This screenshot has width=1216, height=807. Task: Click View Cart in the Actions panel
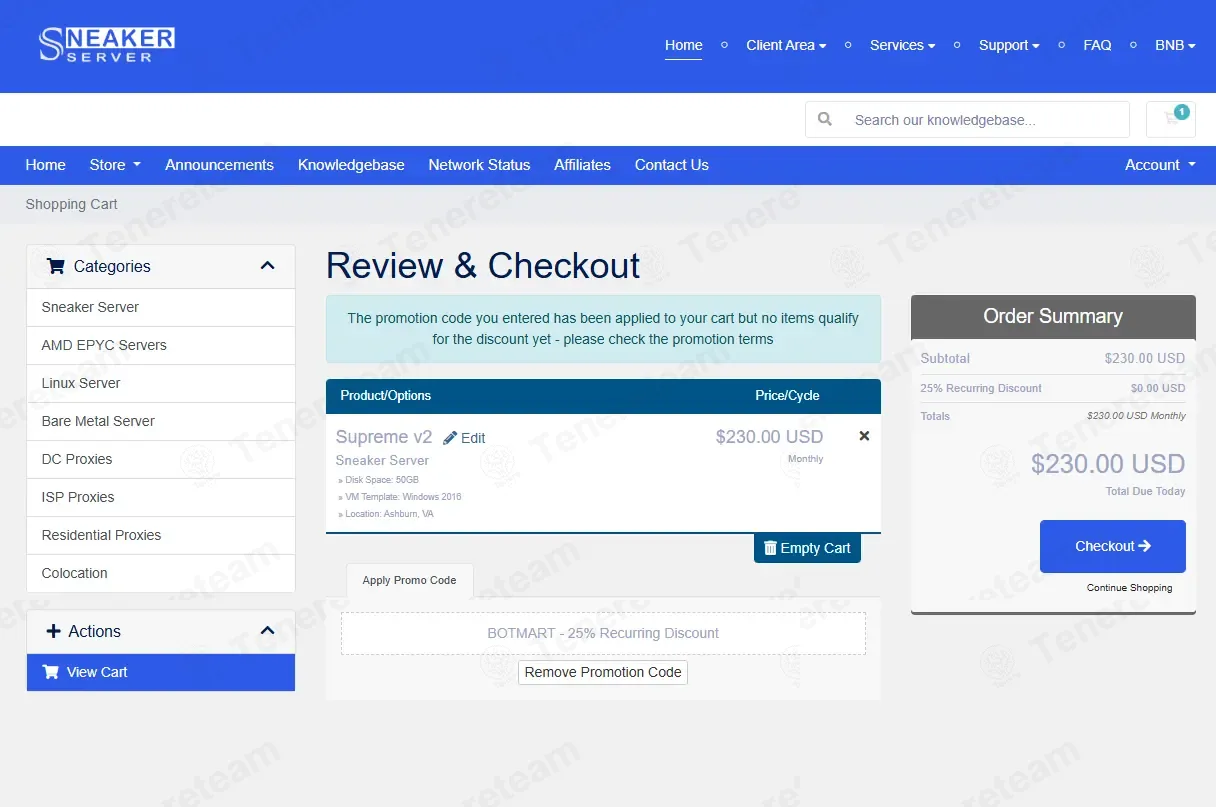161,672
